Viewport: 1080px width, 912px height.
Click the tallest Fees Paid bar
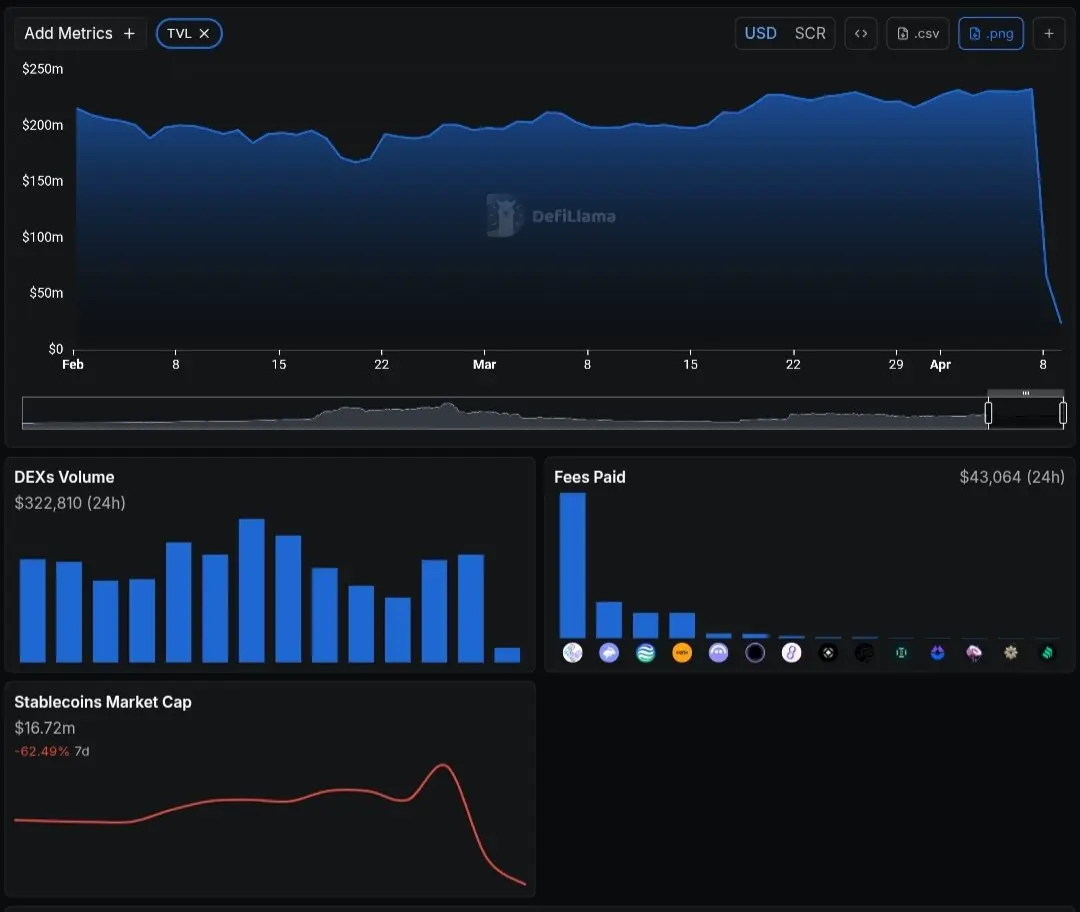572,566
